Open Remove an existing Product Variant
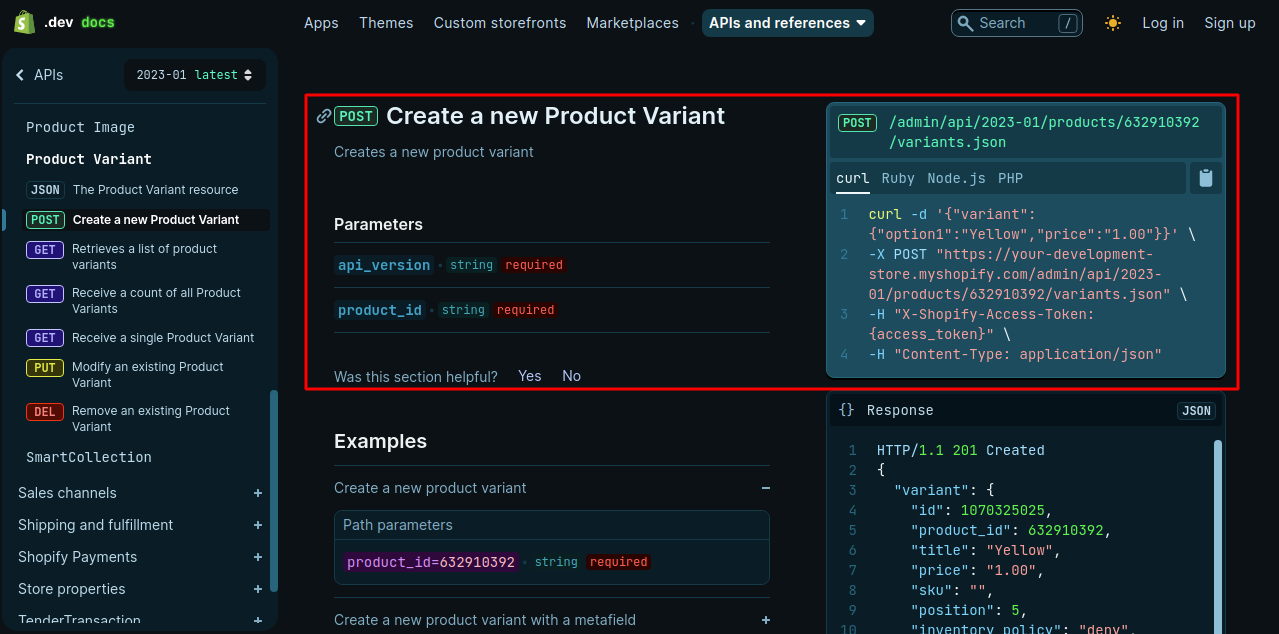This screenshot has width=1279, height=634. click(151, 419)
